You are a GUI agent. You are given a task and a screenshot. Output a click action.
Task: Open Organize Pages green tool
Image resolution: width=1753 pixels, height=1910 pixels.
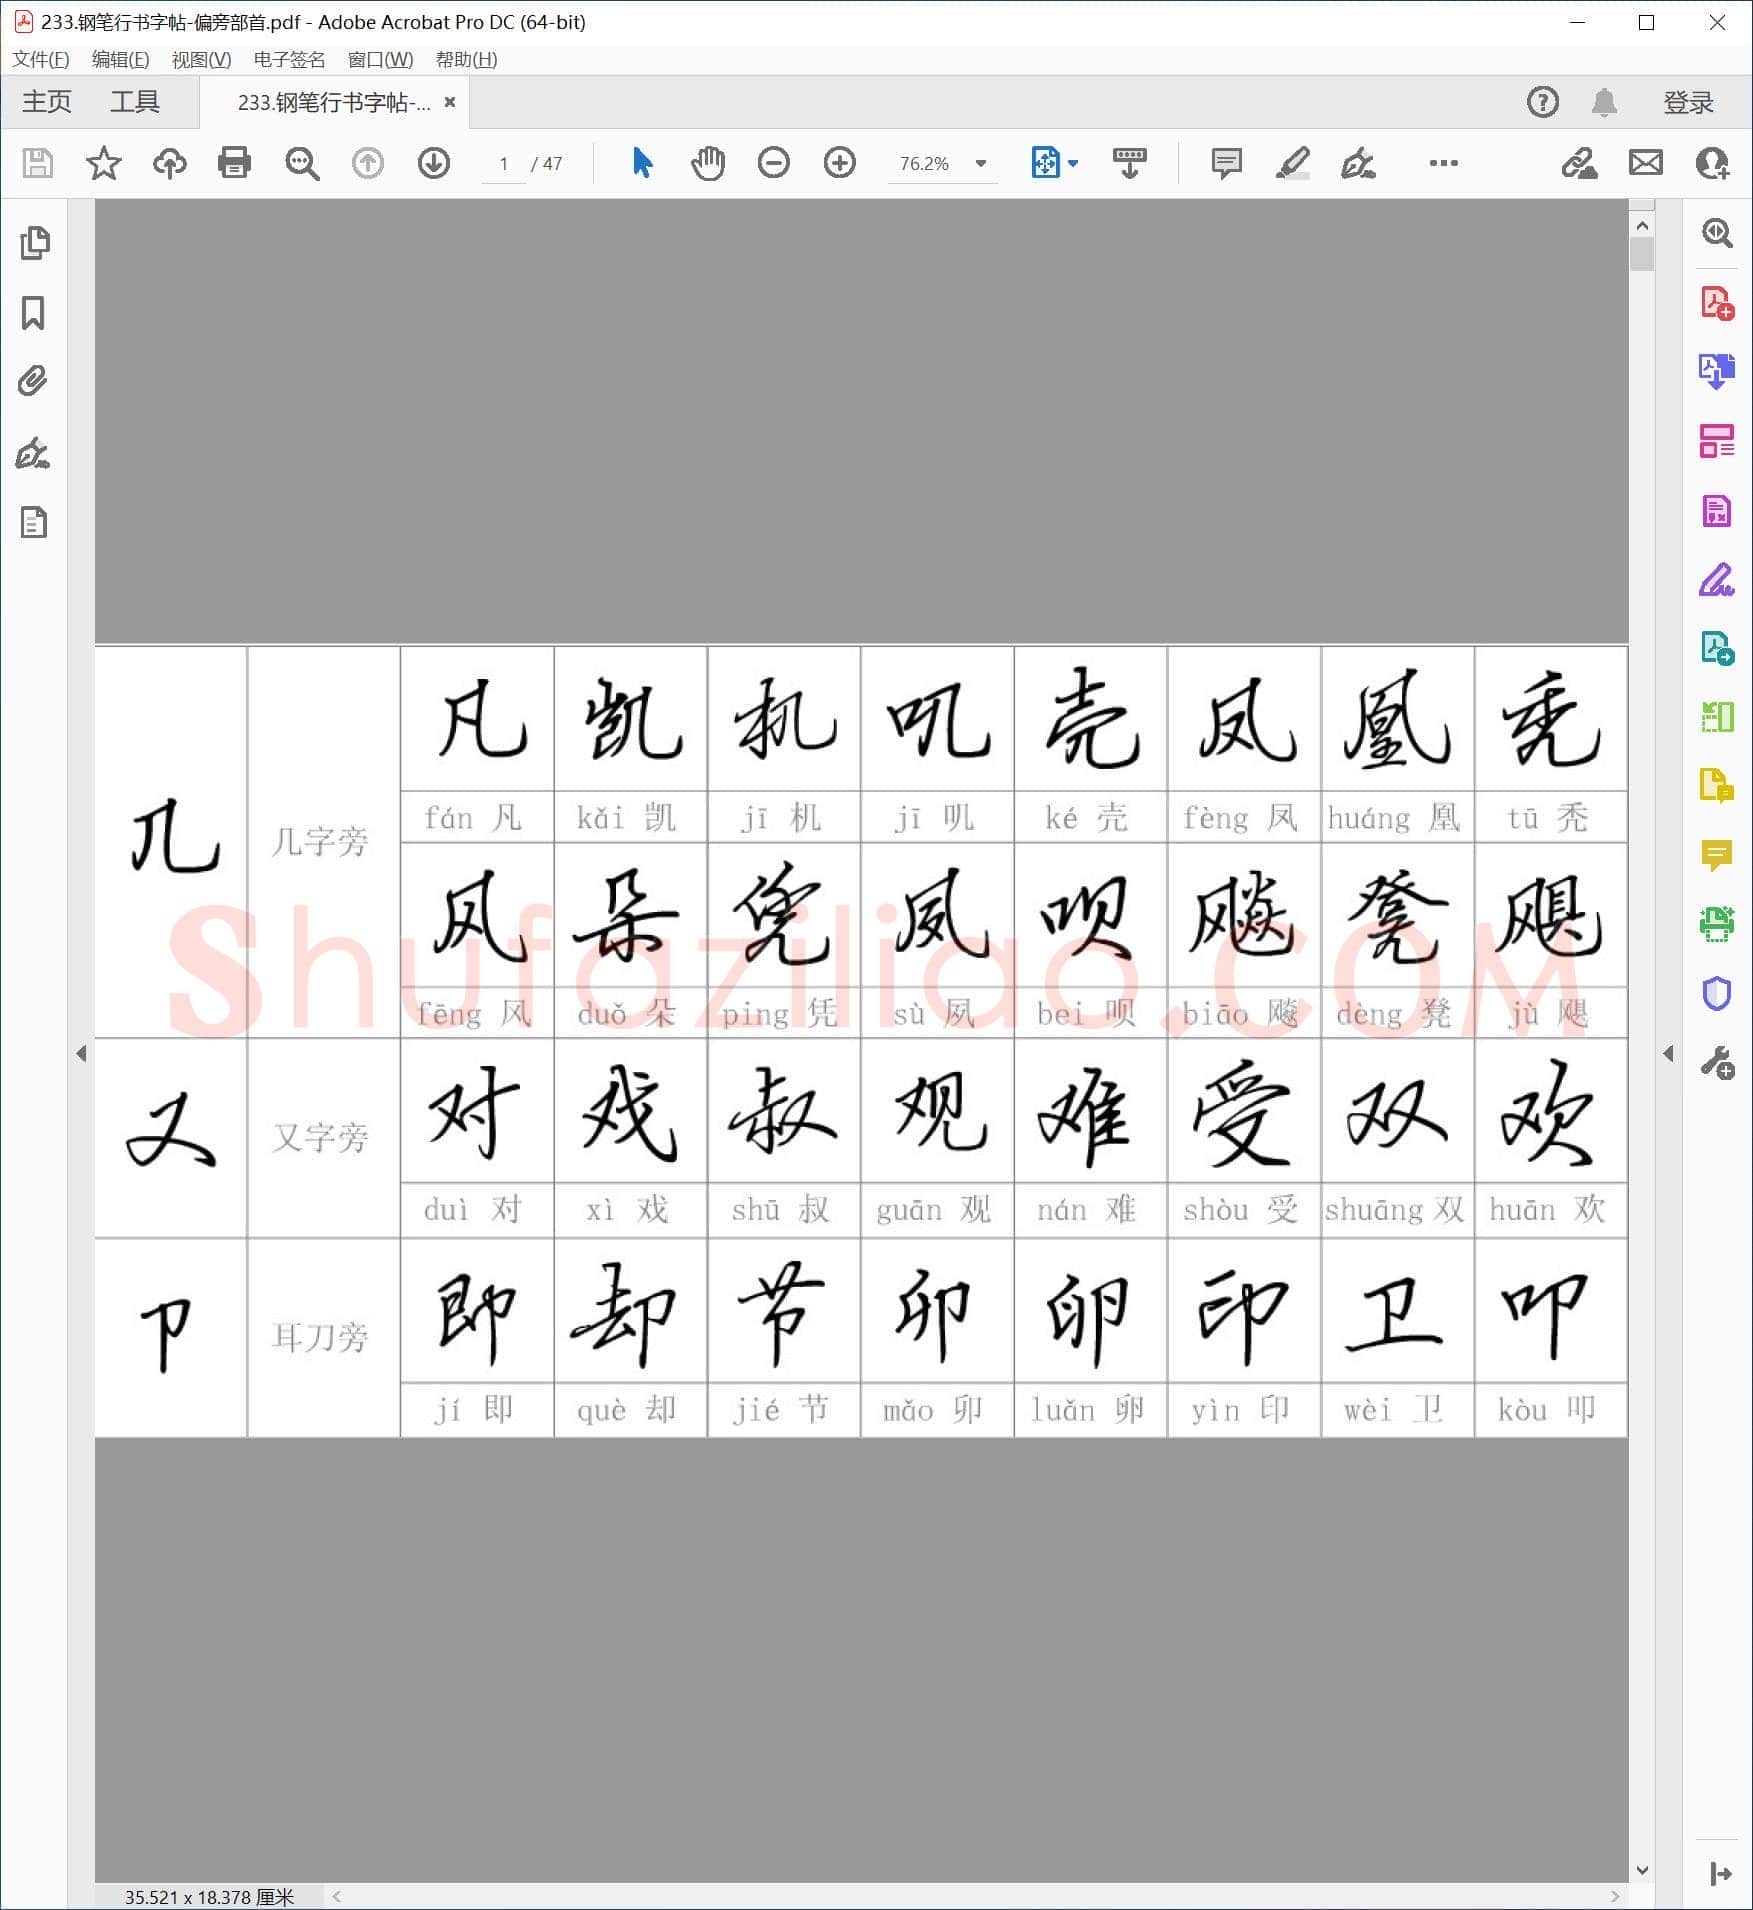[1717, 717]
